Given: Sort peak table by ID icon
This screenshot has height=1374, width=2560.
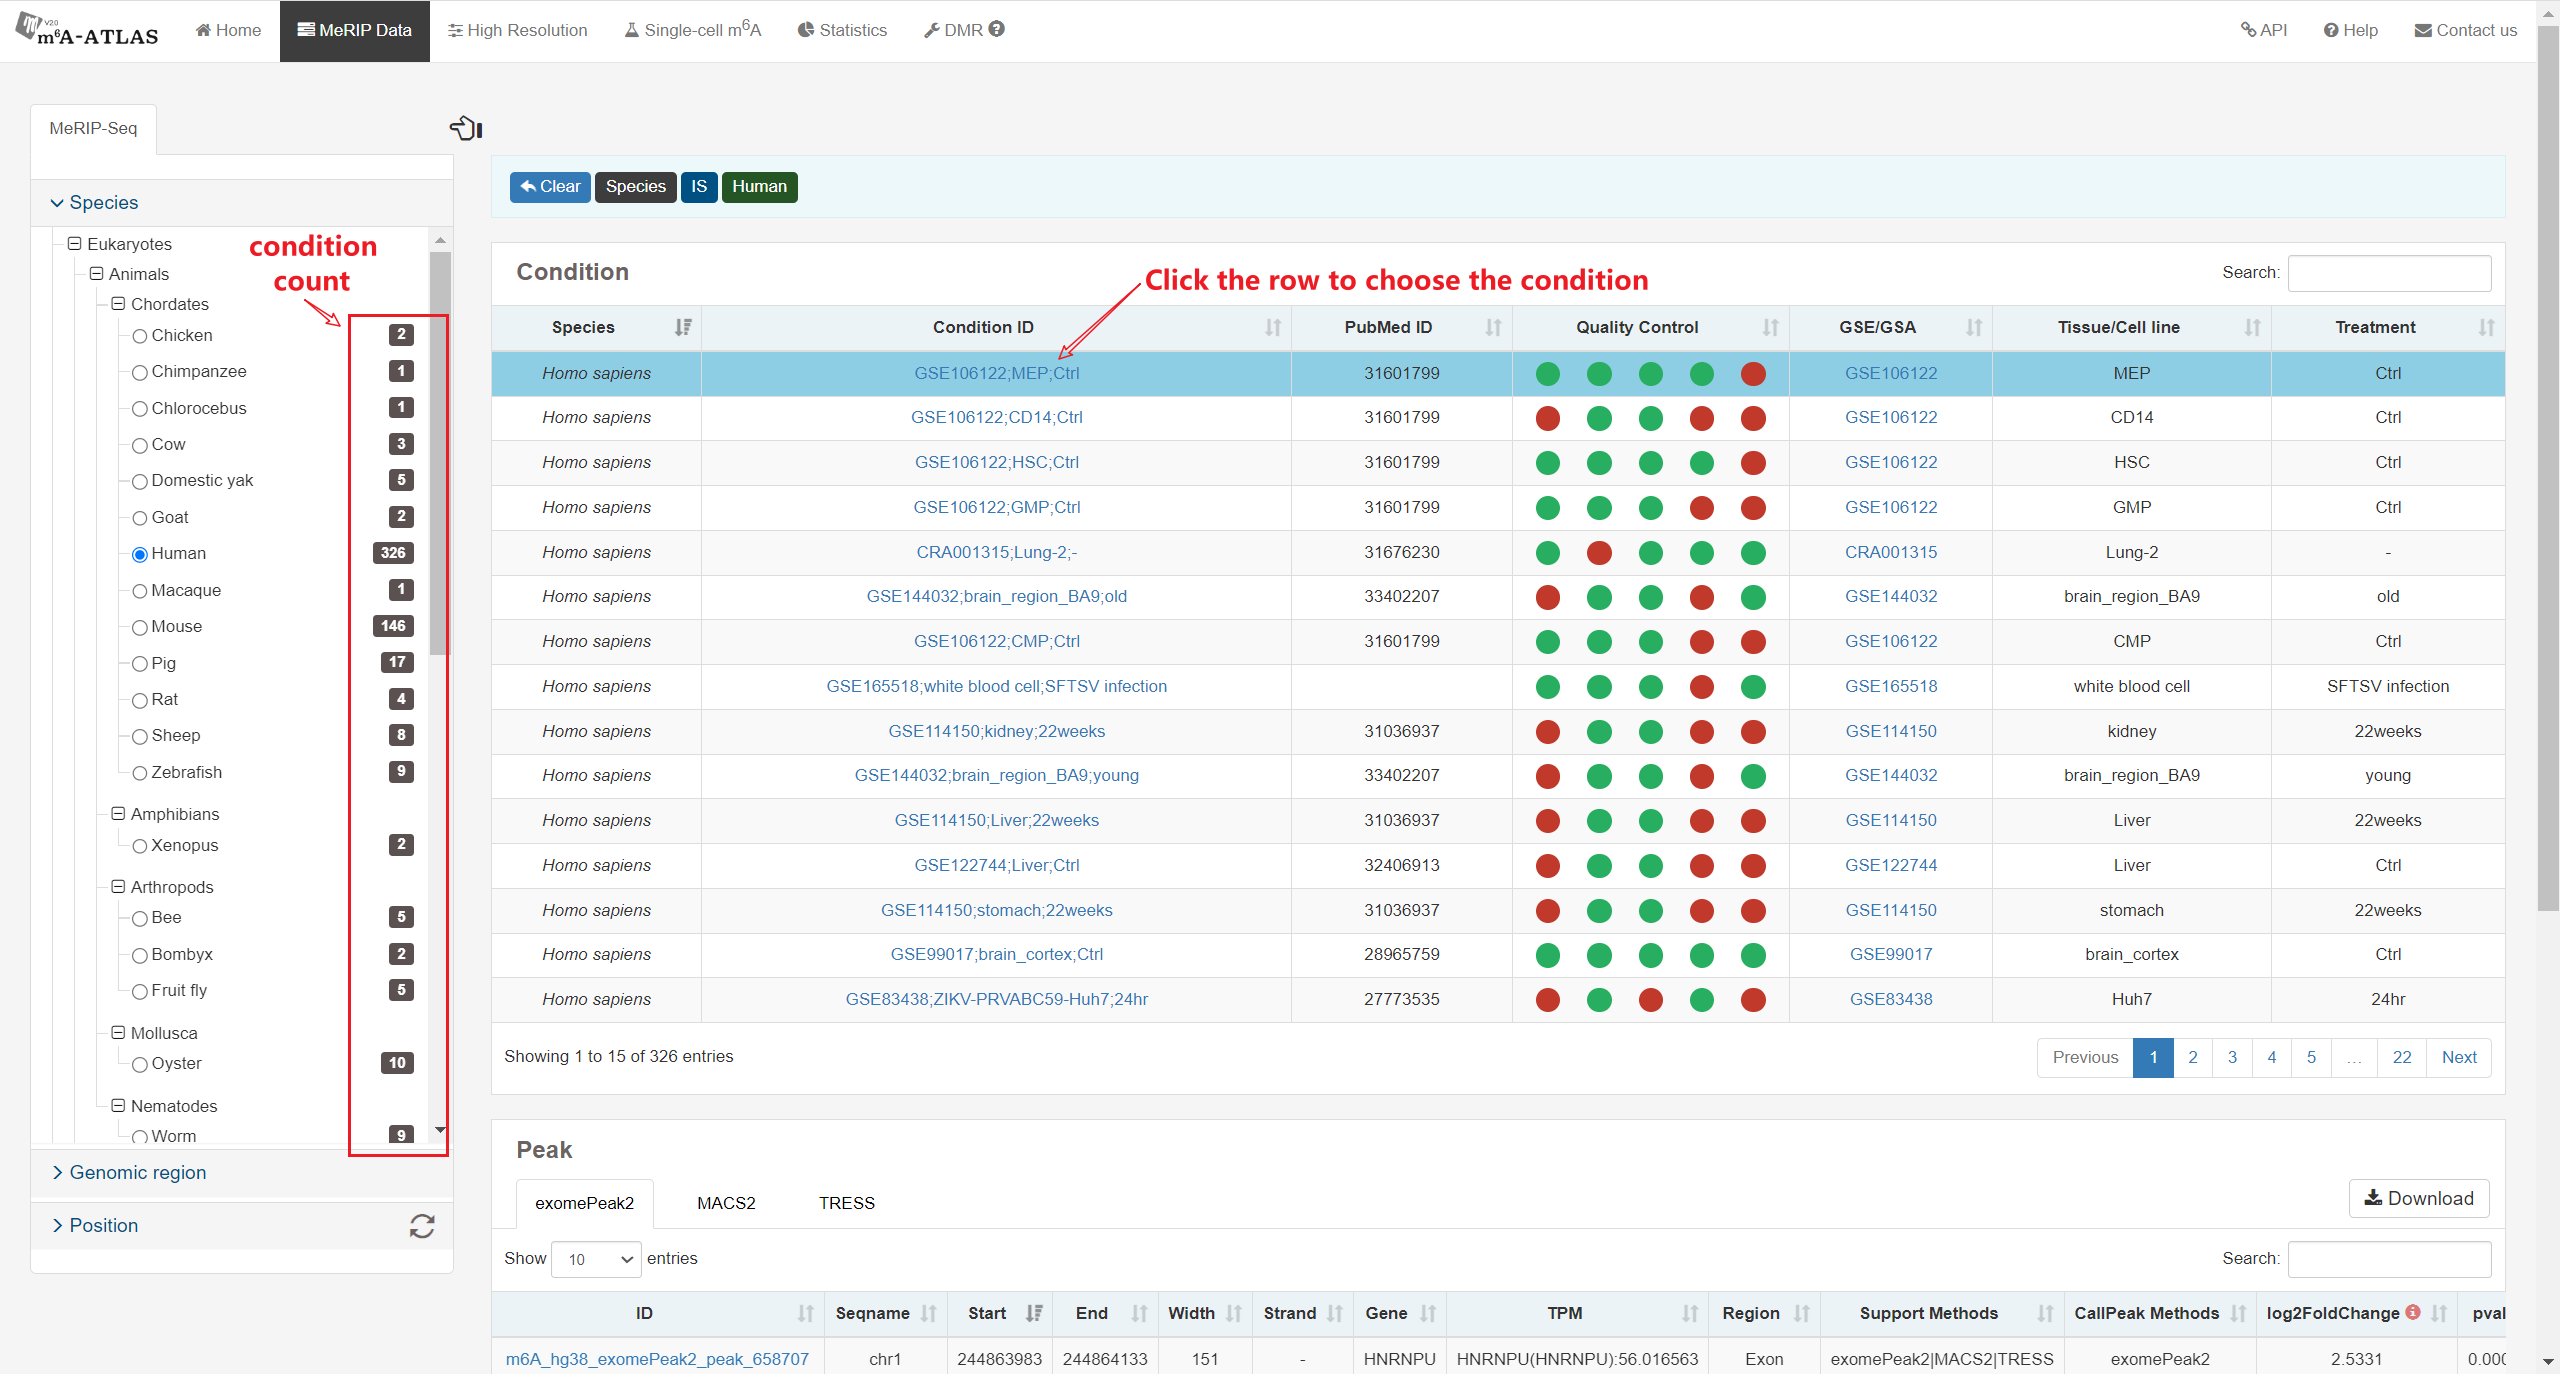Looking at the screenshot, I should click(x=805, y=1313).
